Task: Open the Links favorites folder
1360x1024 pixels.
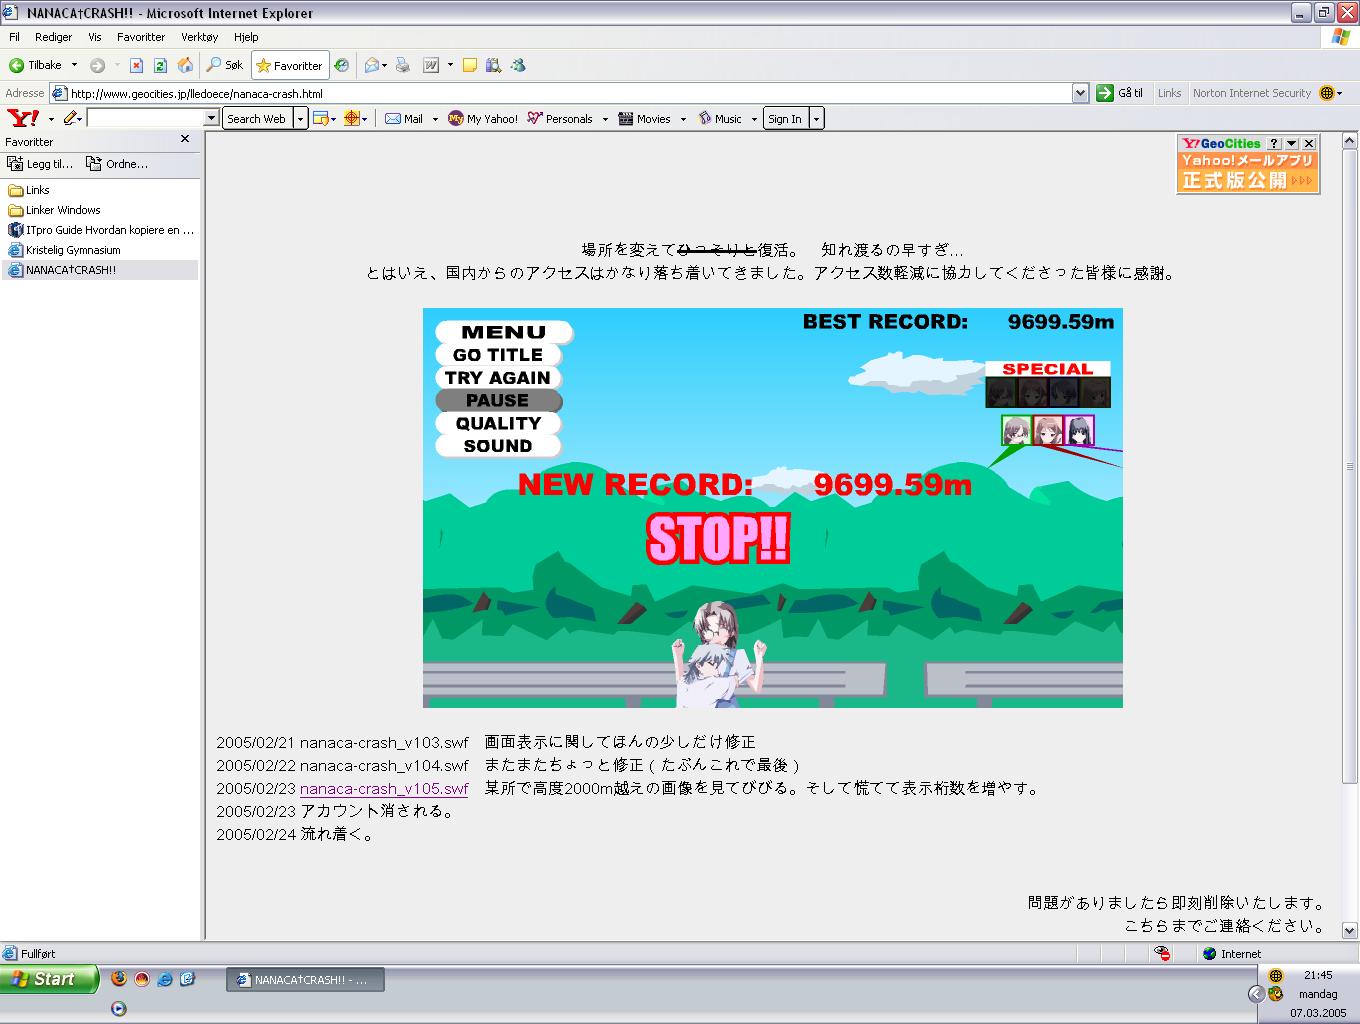Action: [29, 190]
